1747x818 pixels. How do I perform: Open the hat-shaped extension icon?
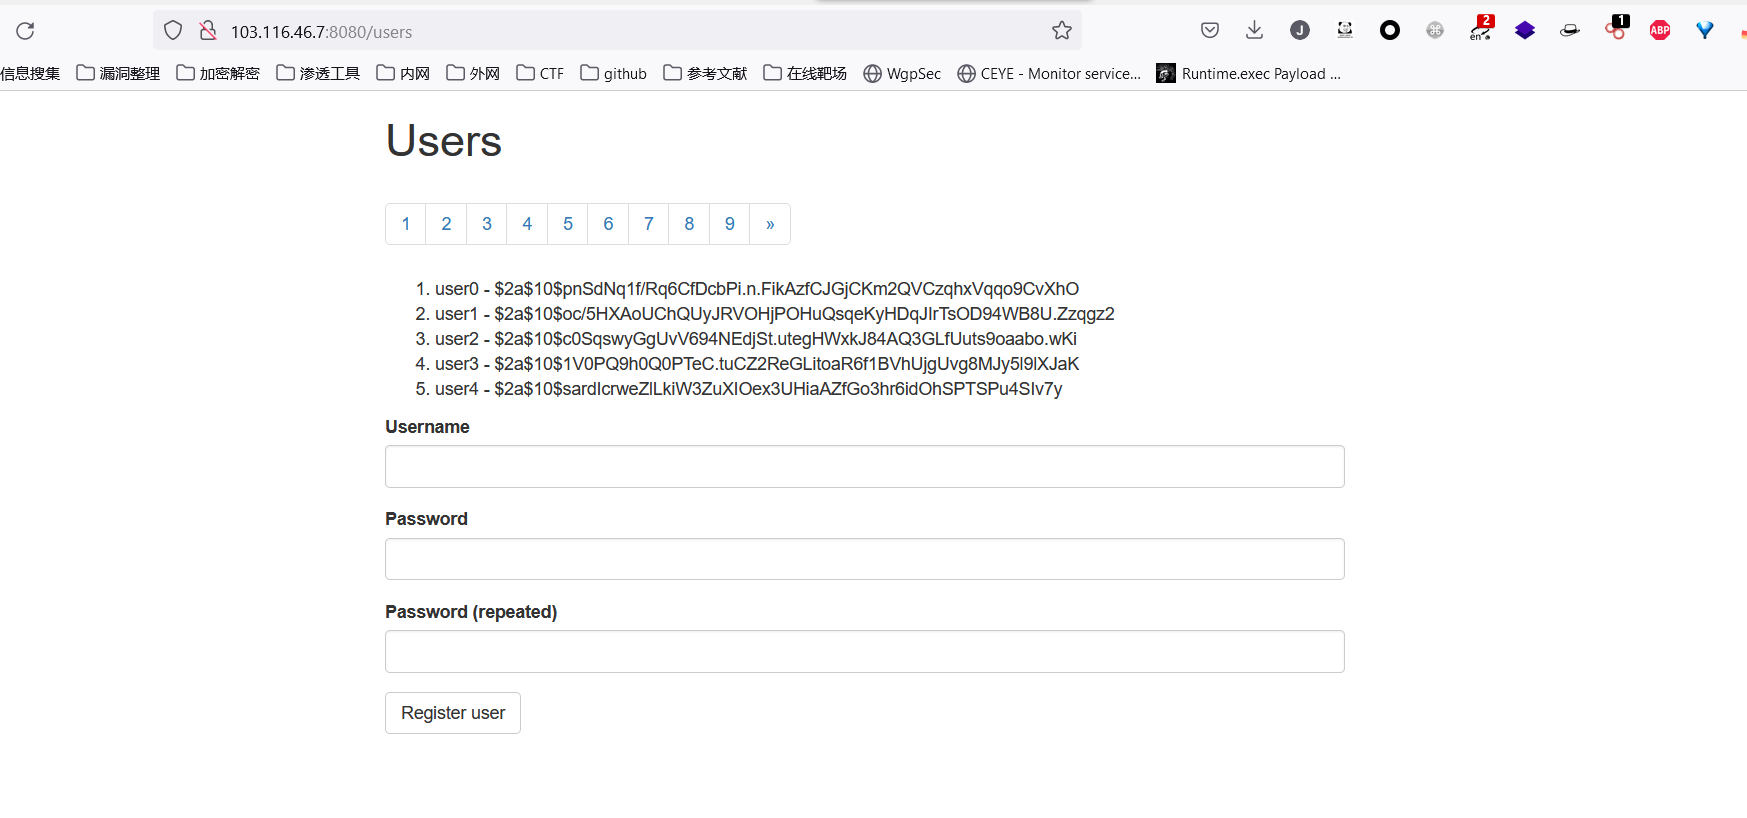click(1569, 30)
